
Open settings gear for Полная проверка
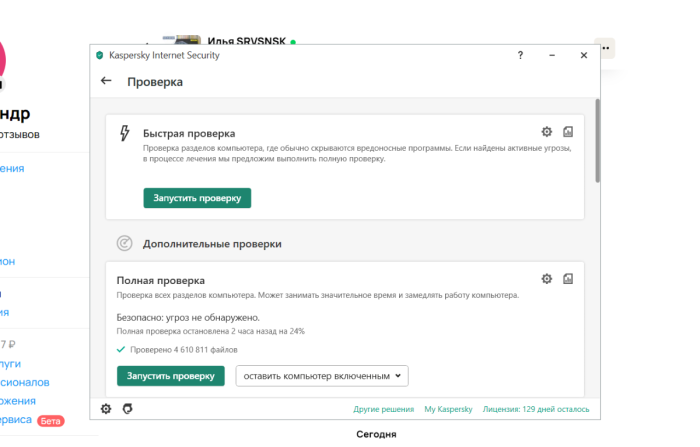point(546,278)
